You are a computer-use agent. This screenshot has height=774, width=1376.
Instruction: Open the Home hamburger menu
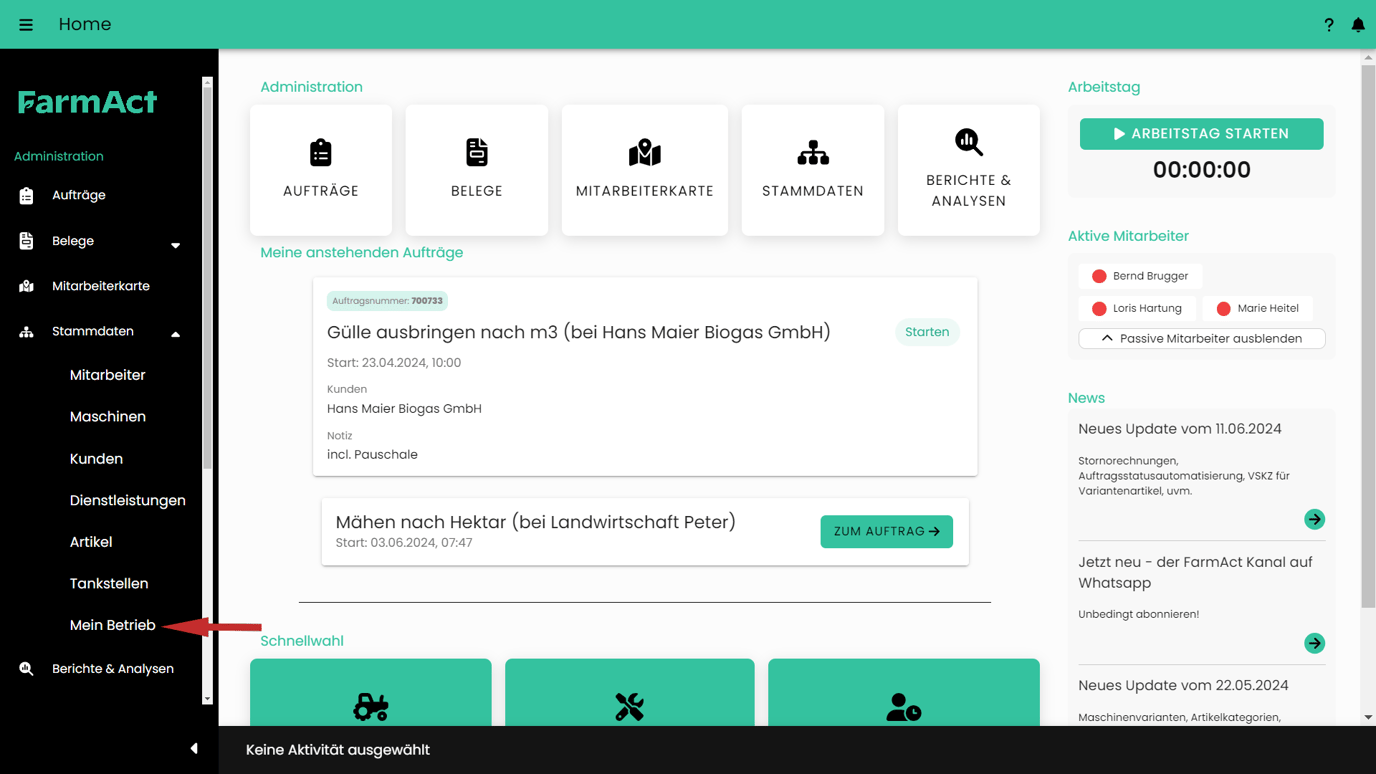click(x=25, y=24)
